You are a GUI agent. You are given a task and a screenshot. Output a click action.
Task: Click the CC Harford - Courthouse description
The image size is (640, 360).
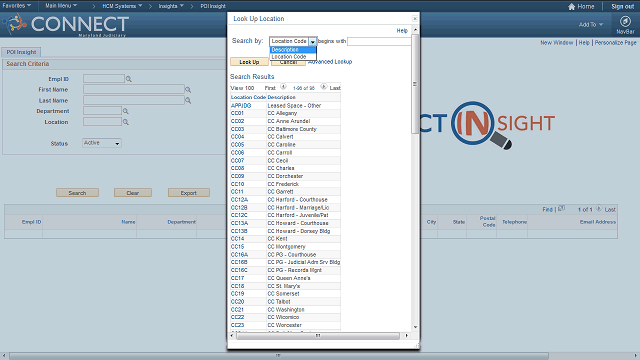[x=297, y=200]
